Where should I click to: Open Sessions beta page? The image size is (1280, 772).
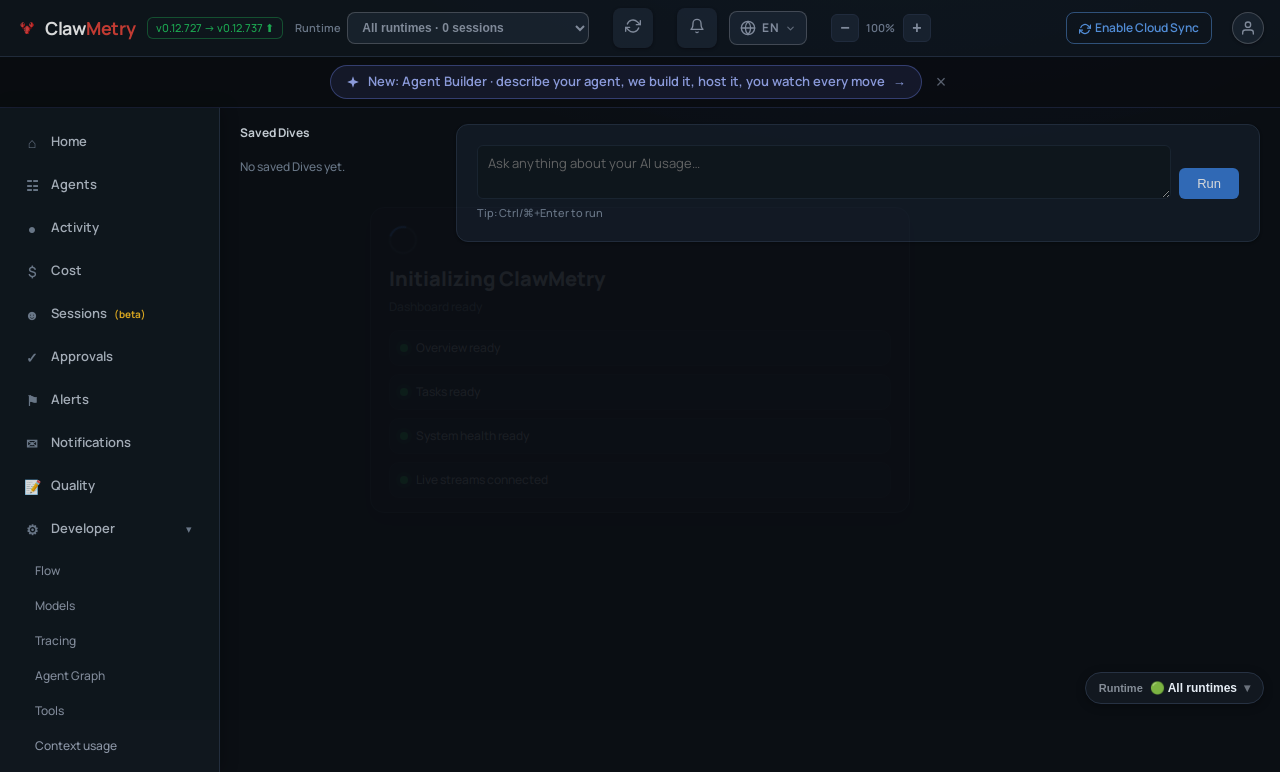coord(110,314)
